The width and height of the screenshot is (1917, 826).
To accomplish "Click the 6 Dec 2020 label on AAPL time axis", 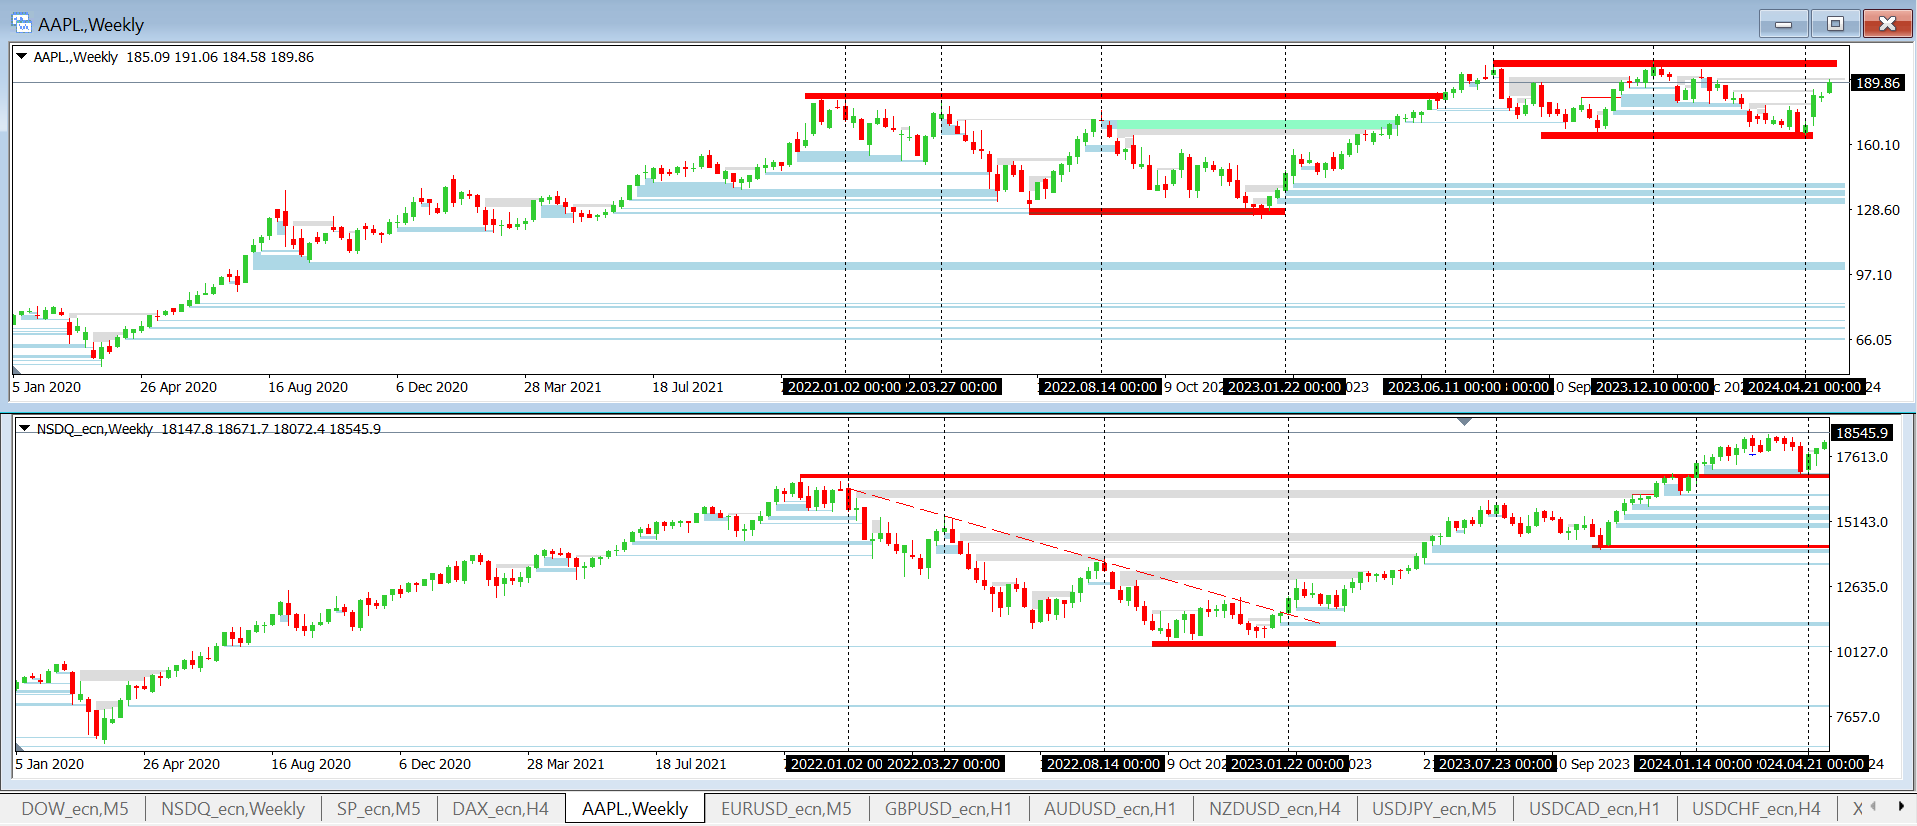I will point(432,387).
